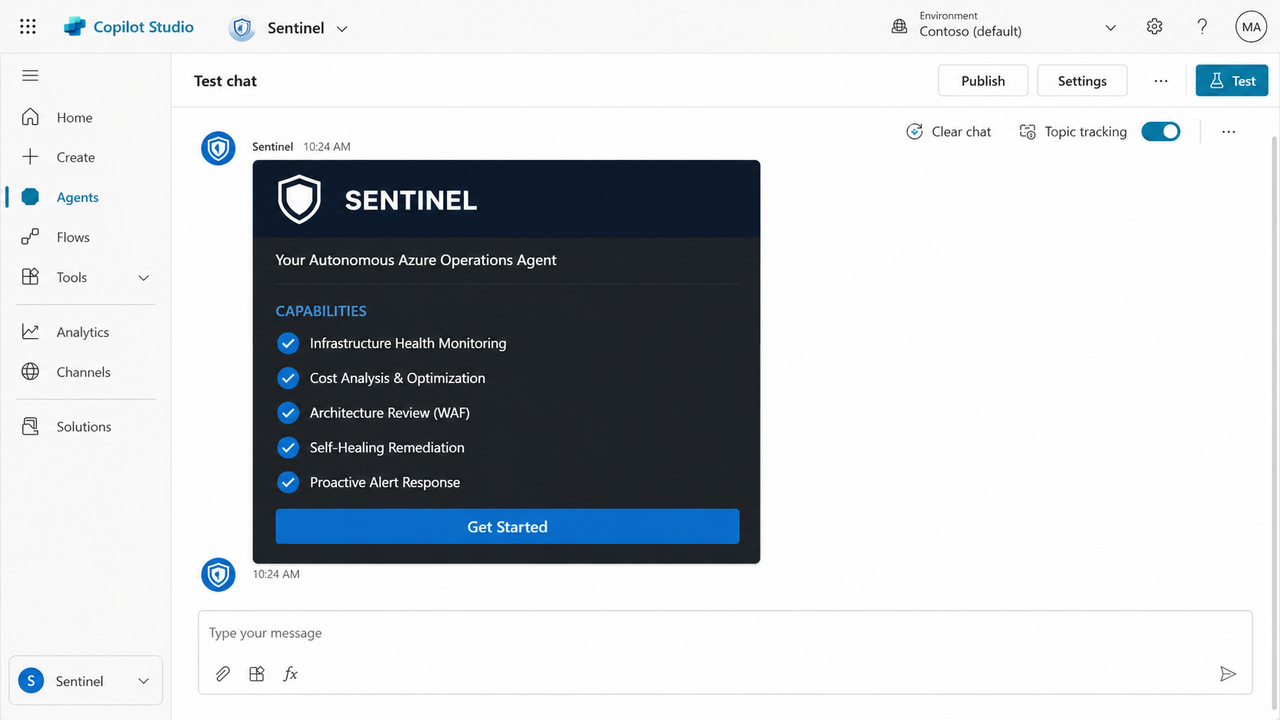This screenshot has height=720, width=1280.
Task: Open more options next to Settings
Action: [1160, 81]
